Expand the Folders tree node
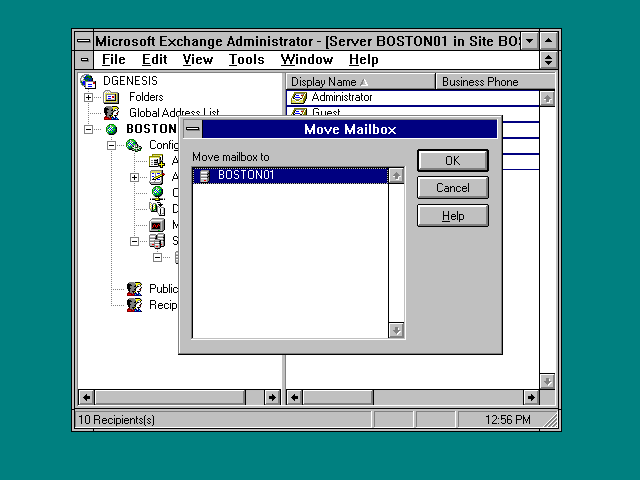Image resolution: width=640 pixels, height=480 pixels. 88,98
